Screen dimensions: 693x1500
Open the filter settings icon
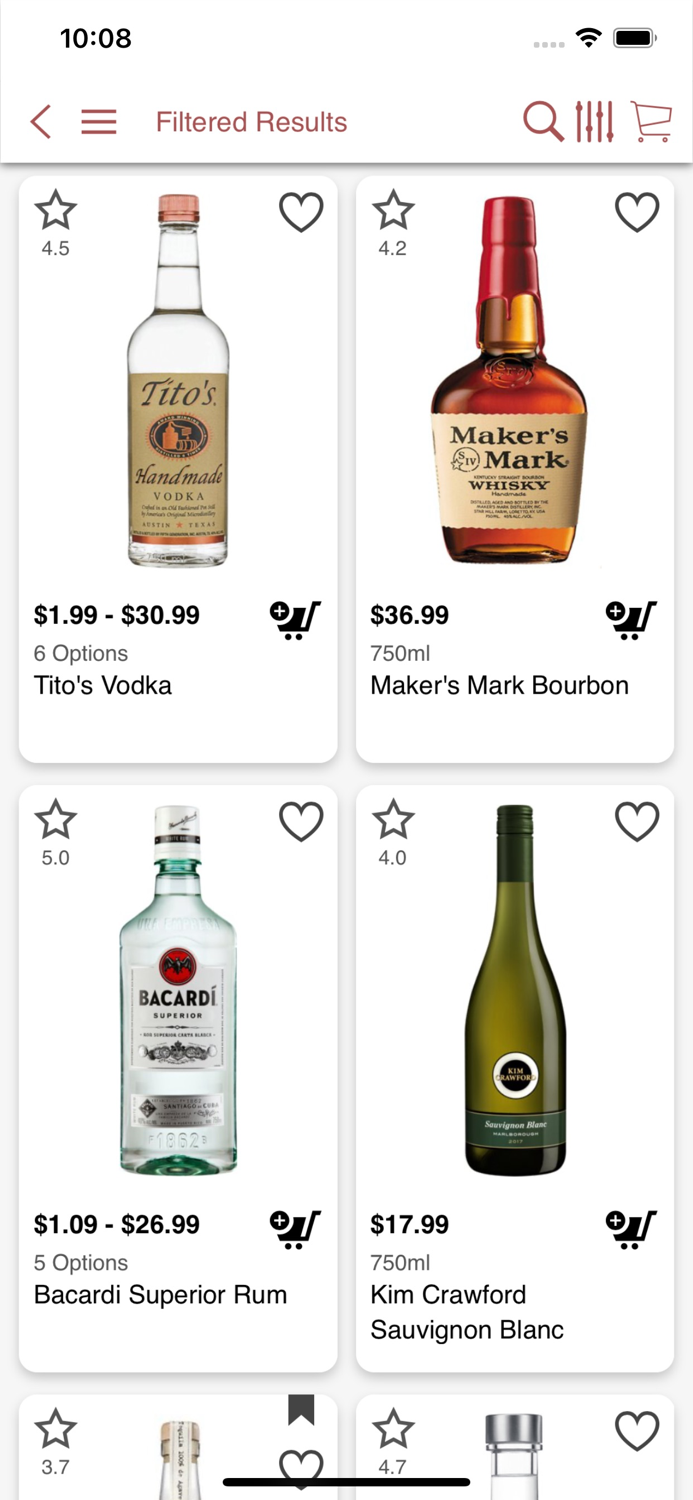tap(595, 121)
